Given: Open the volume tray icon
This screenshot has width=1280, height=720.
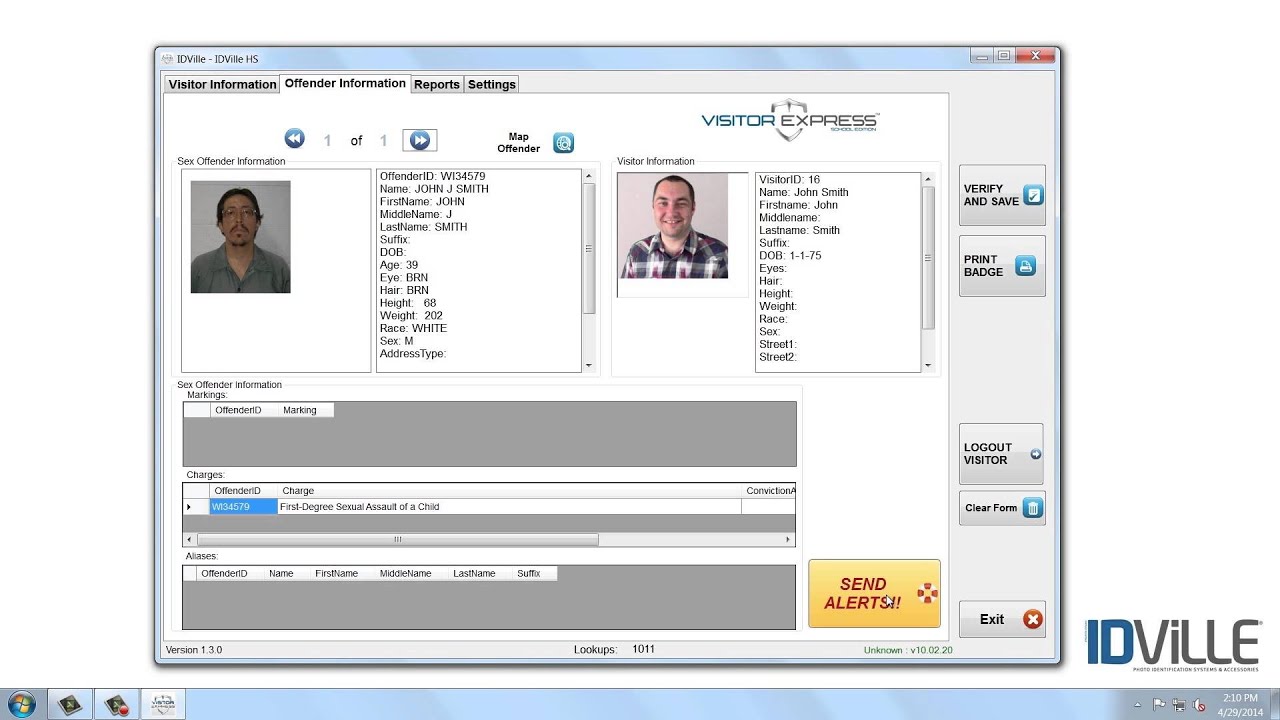Looking at the screenshot, I should 1199,705.
